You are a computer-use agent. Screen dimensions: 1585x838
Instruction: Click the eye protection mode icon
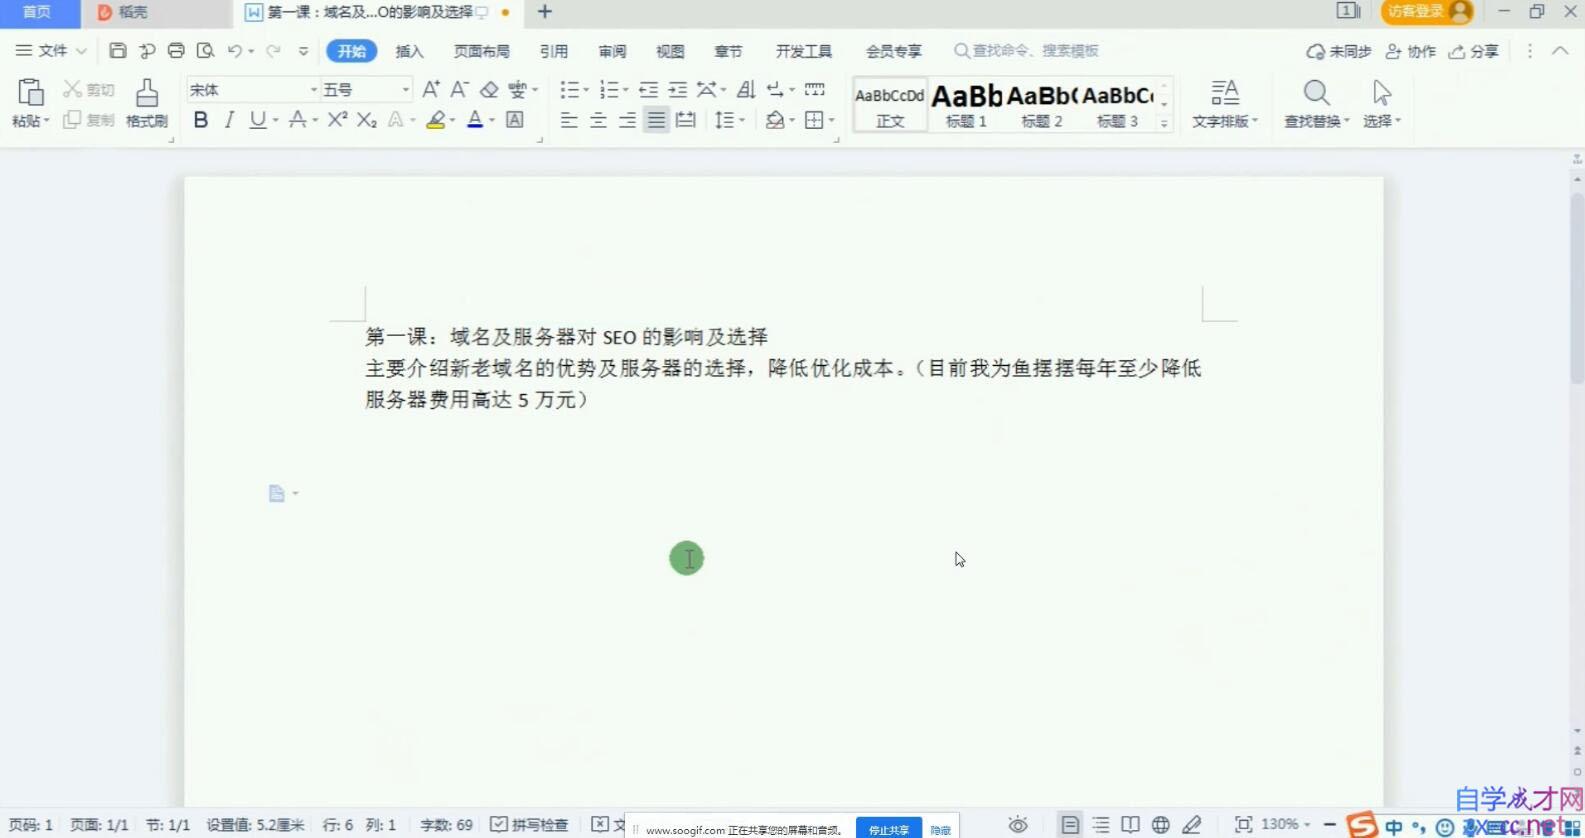(1018, 825)
